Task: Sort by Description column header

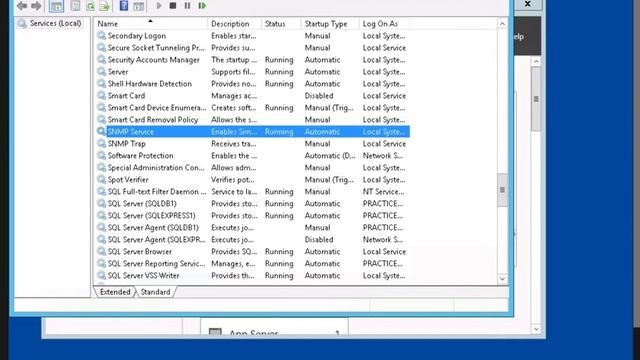Action: (x=235, y=24)
